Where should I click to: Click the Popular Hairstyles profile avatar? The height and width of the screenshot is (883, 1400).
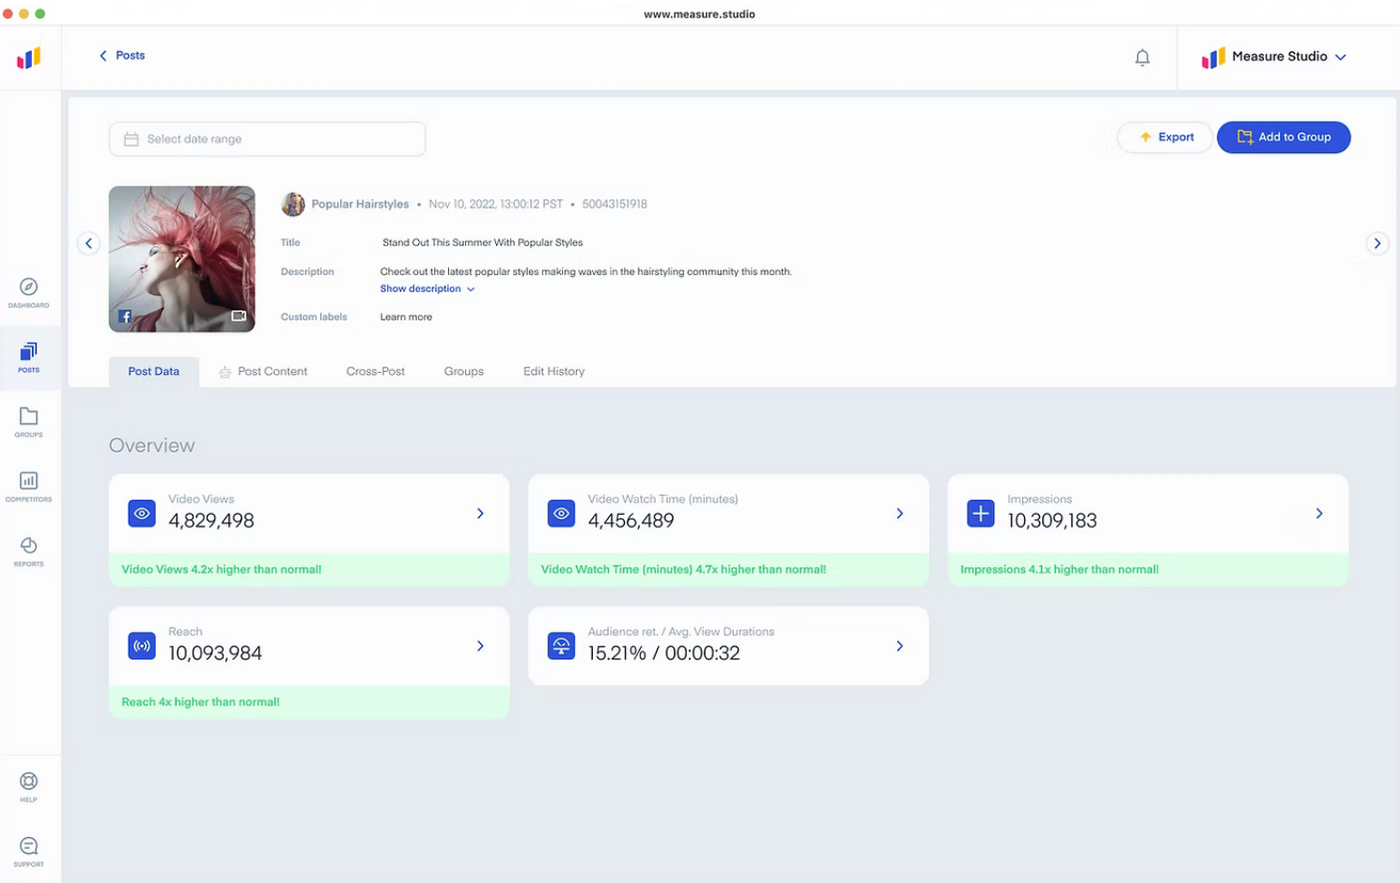click(293, 204)
